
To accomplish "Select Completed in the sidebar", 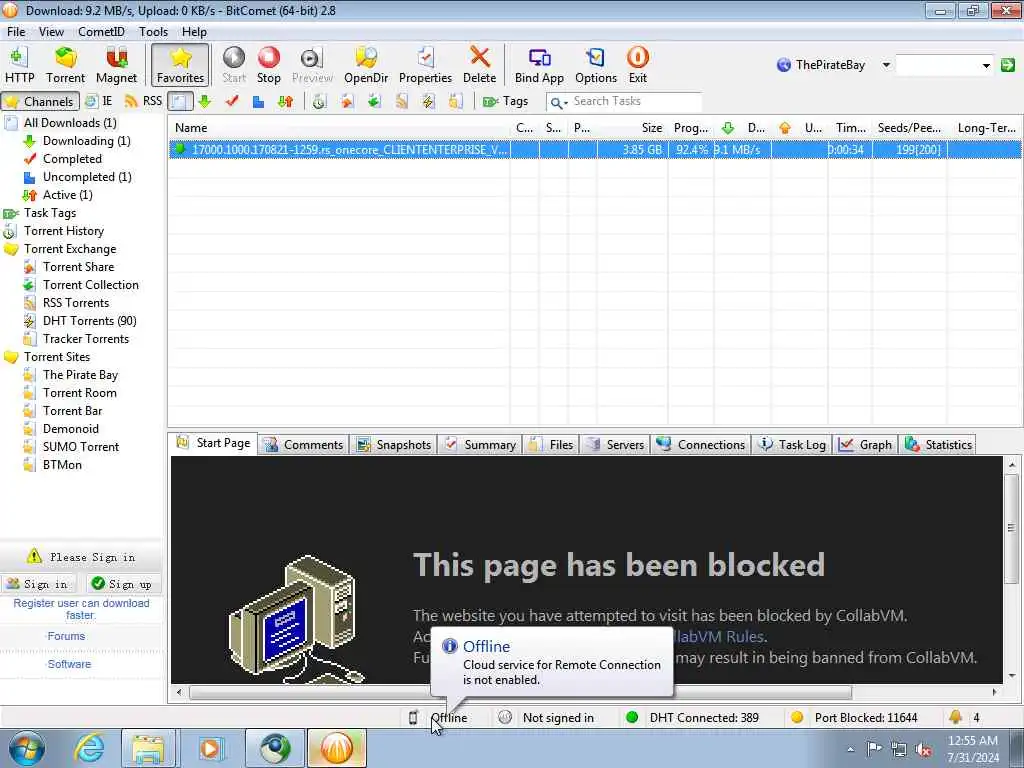I will (72, 159).
